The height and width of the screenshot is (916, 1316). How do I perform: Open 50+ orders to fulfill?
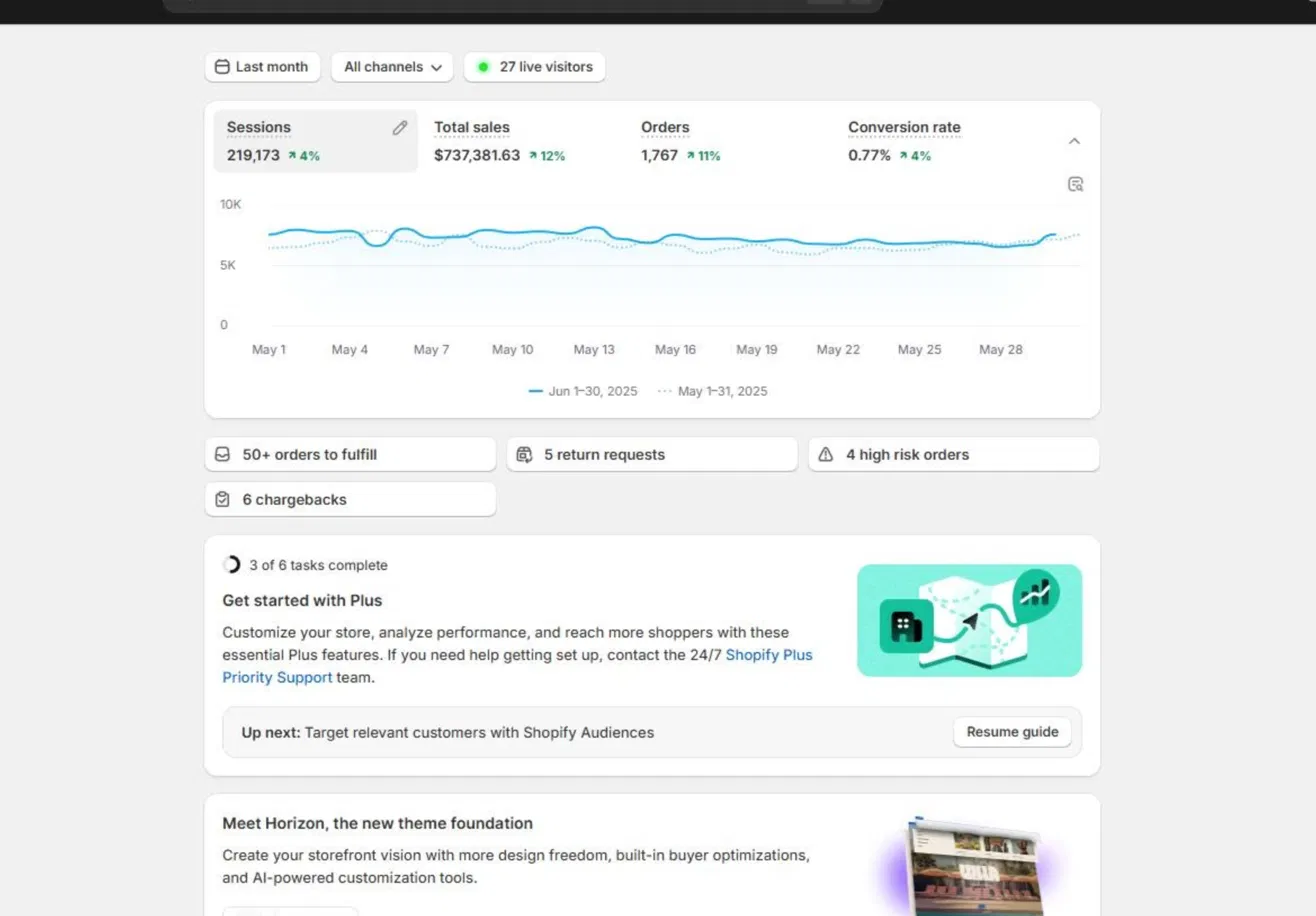[x=350, y=454]
